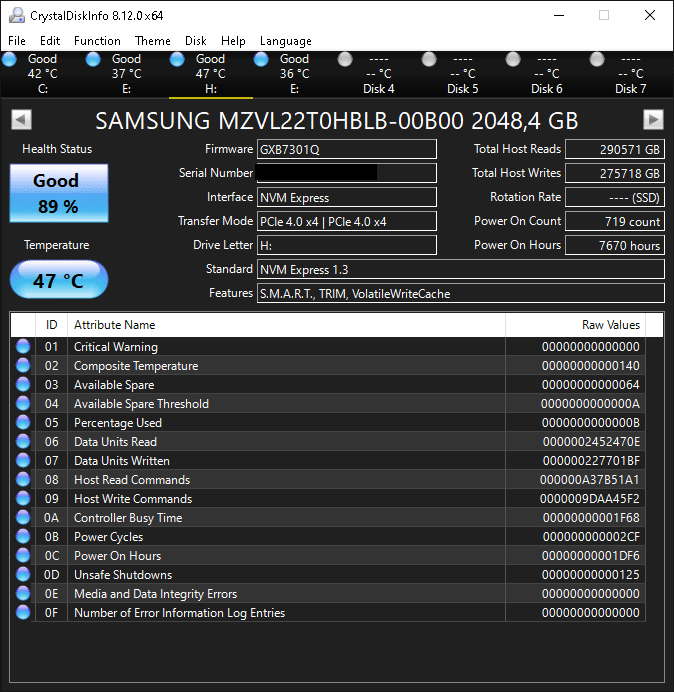The height and width of the screenshot is (692, 674).
Task: Click the Features field with TRIM
Action: point(461,293)
